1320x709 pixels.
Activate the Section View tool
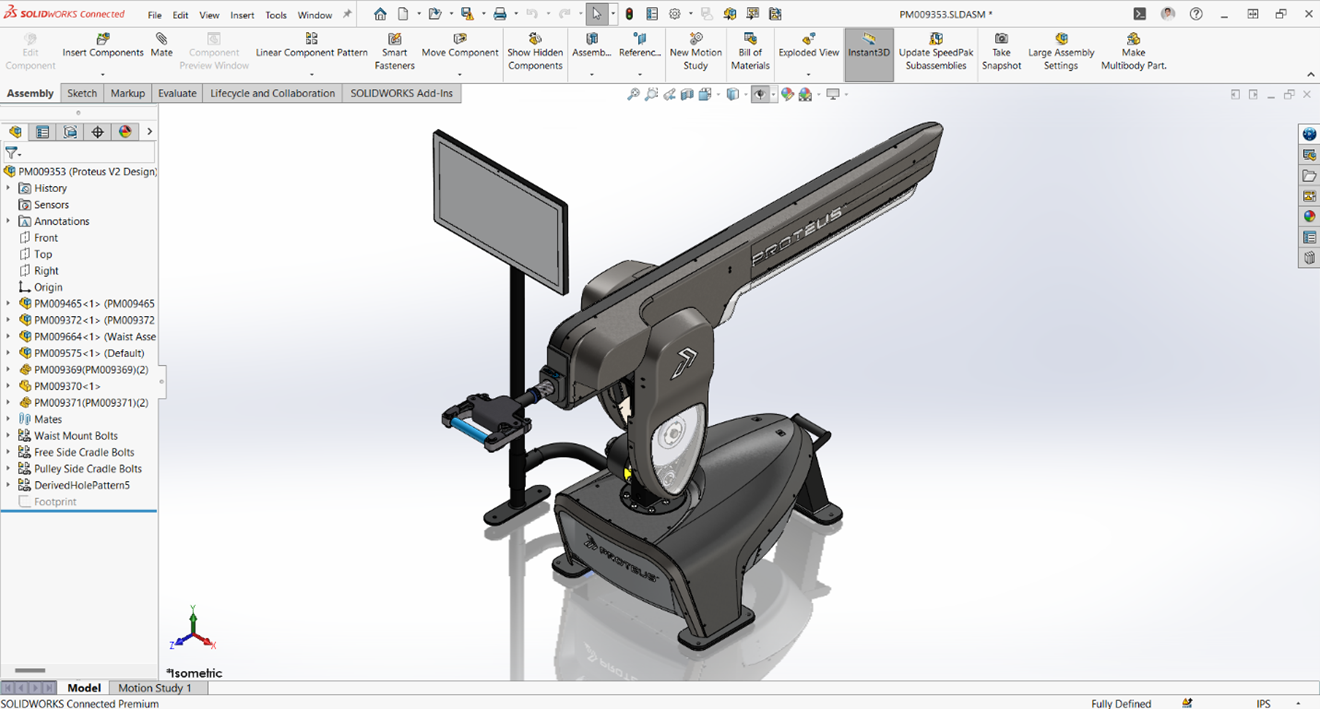point(687,94)
